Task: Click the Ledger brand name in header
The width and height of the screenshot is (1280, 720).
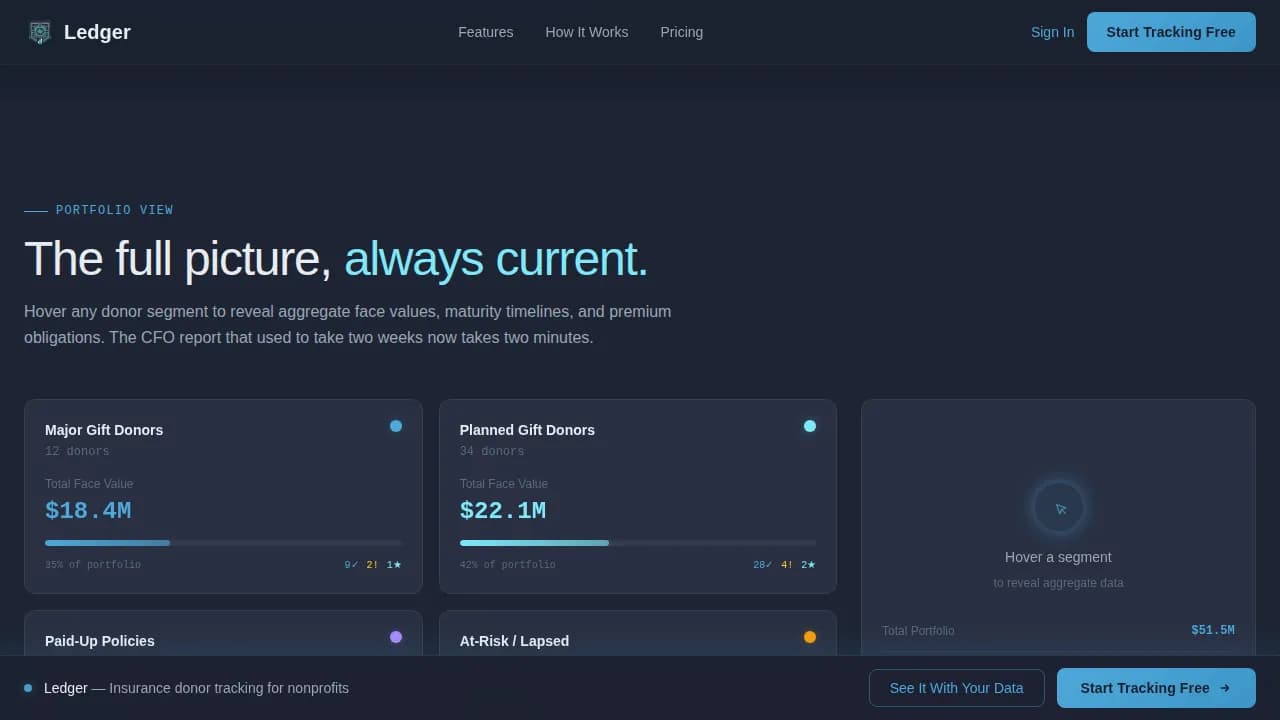Action: [x=97, y=32]
